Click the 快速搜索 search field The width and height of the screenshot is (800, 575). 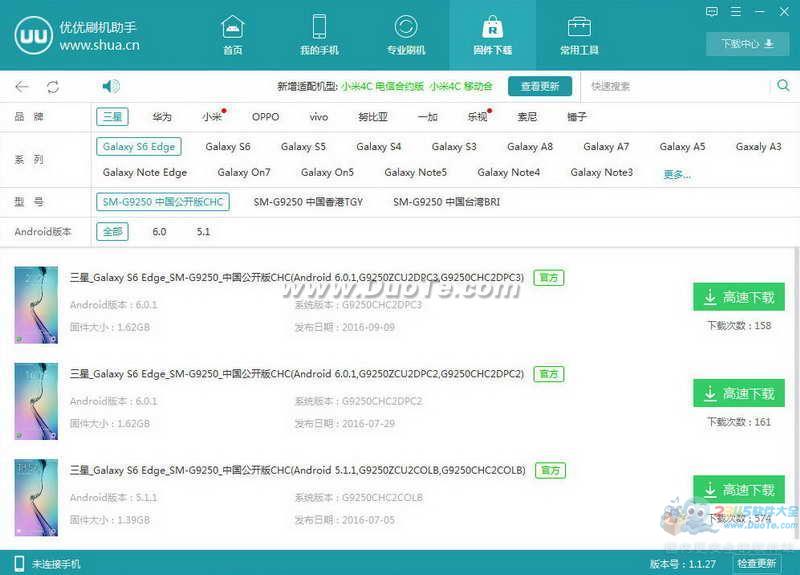pyautogui.click(x=675, y=87)
